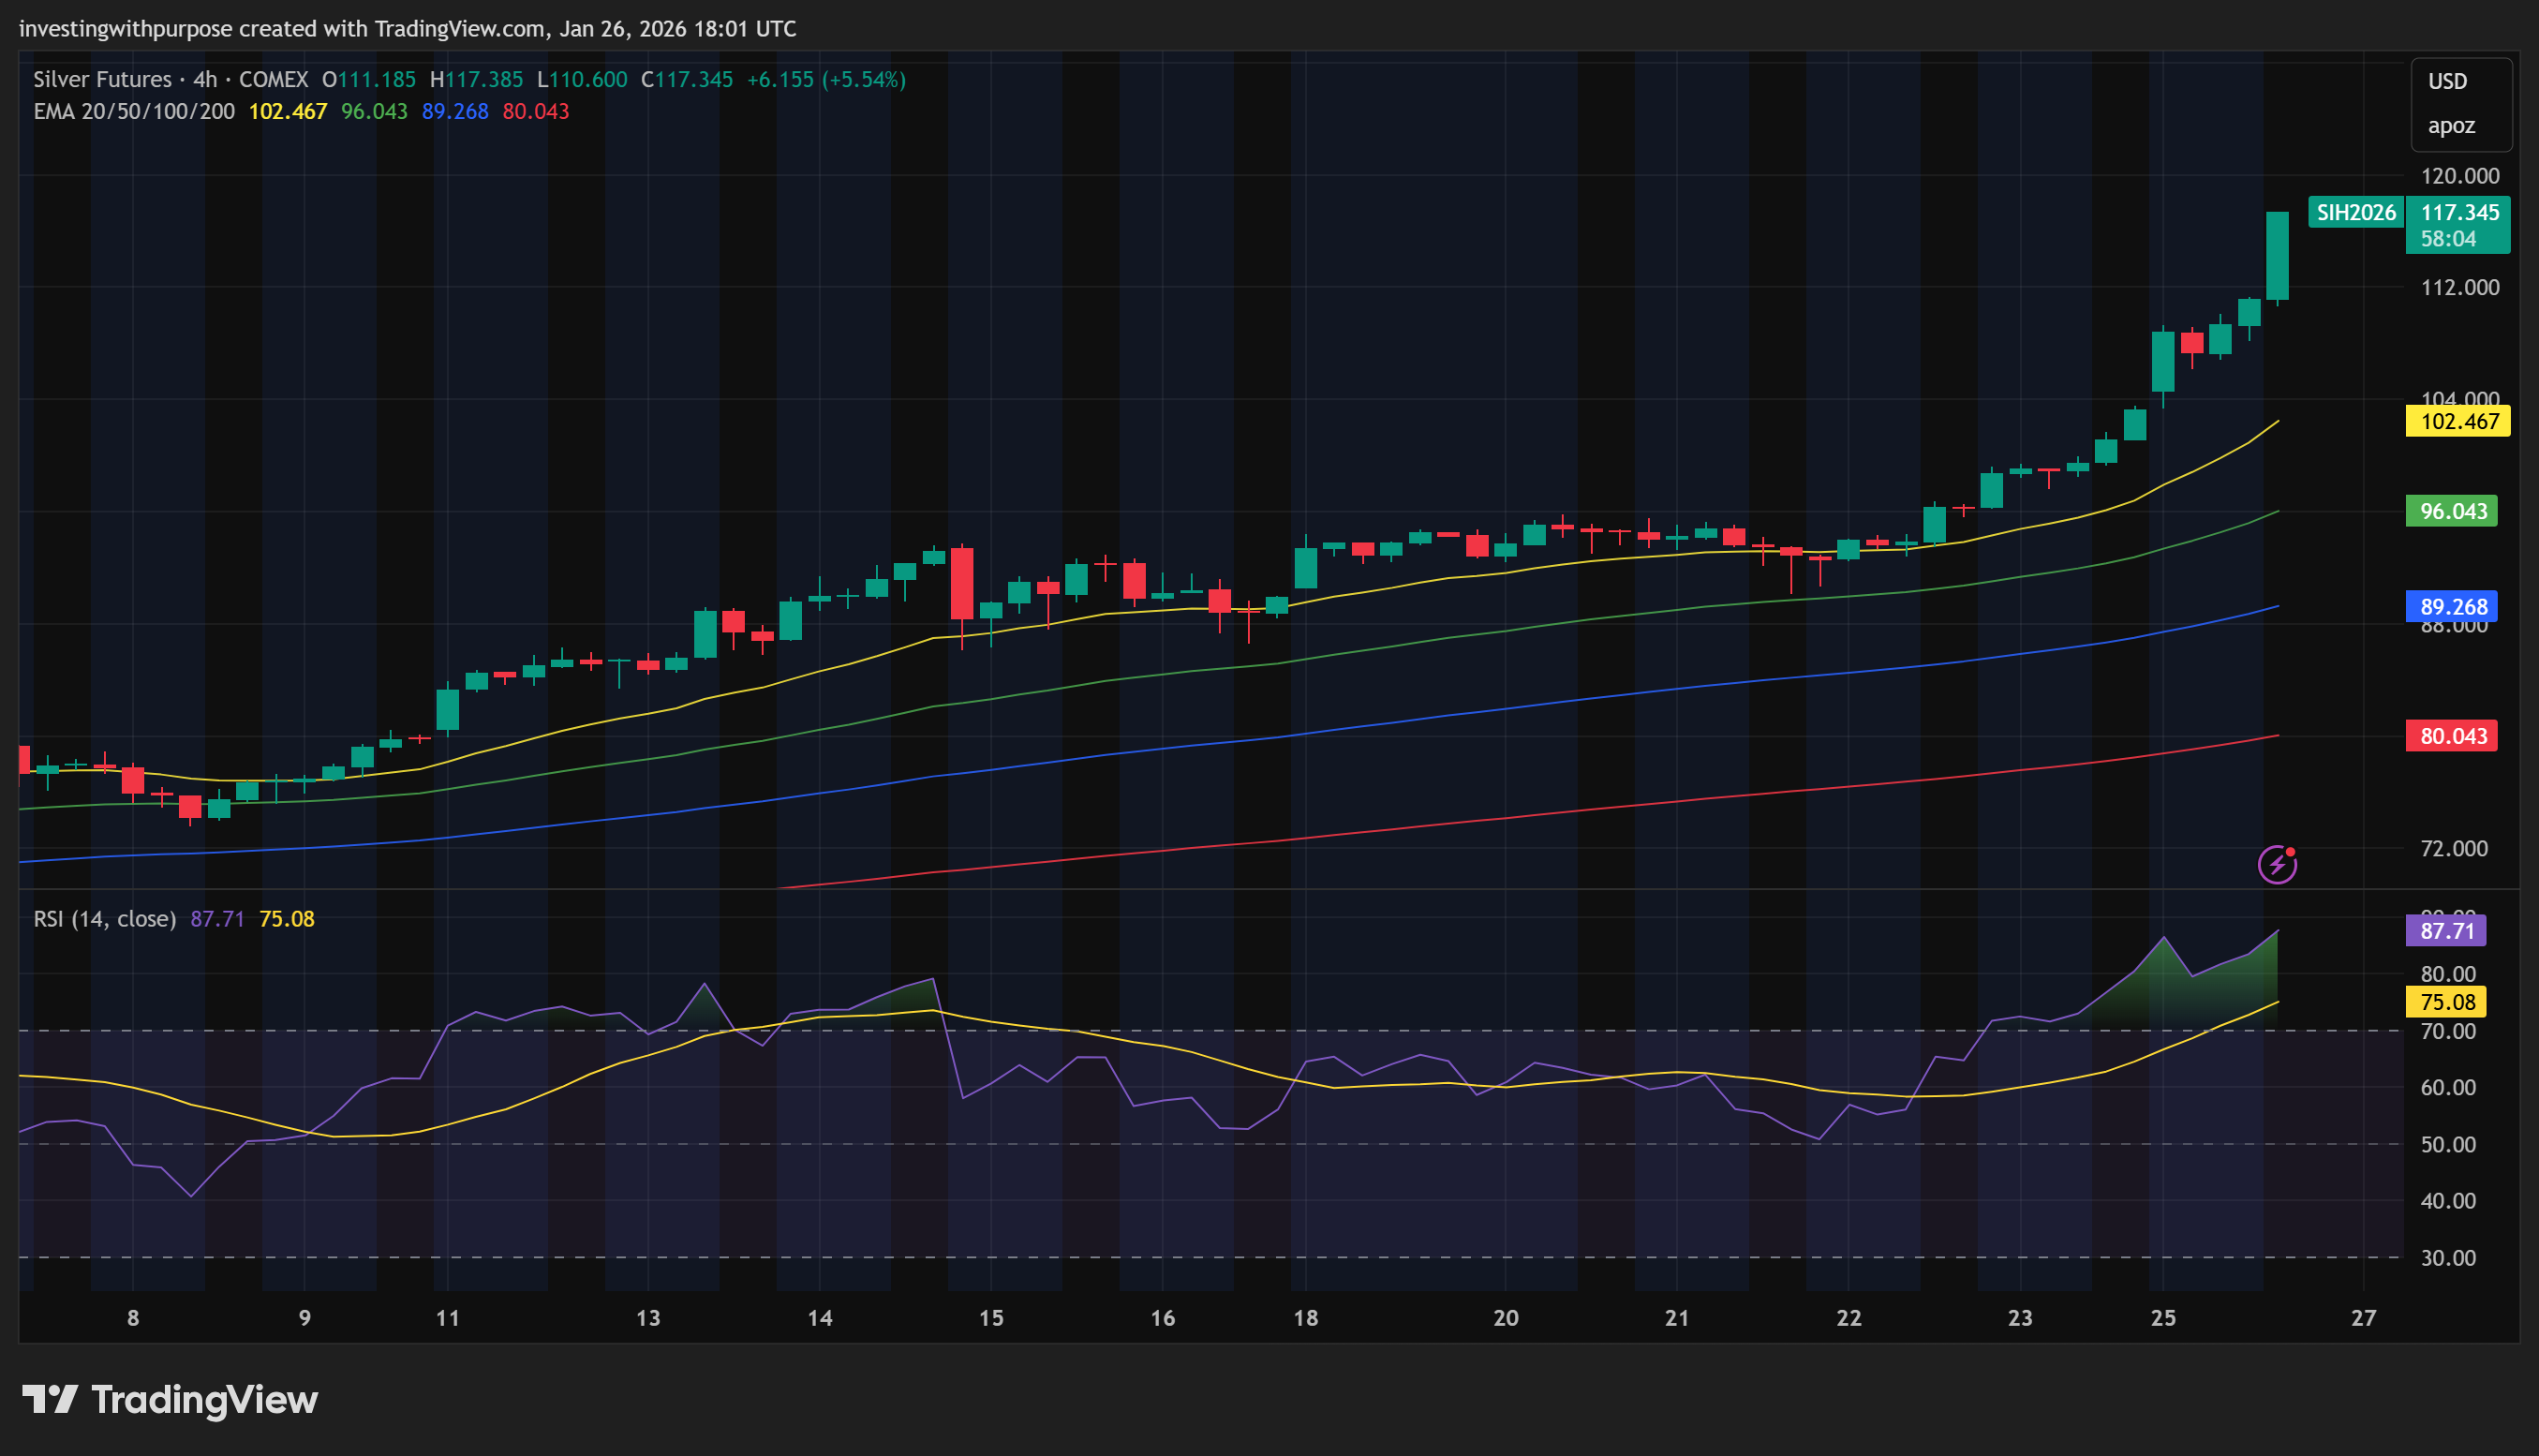Viewport: 2539px width, 1456px height.
Task: Click the blue 89.268 EMA price tag
Action: 2451,606
